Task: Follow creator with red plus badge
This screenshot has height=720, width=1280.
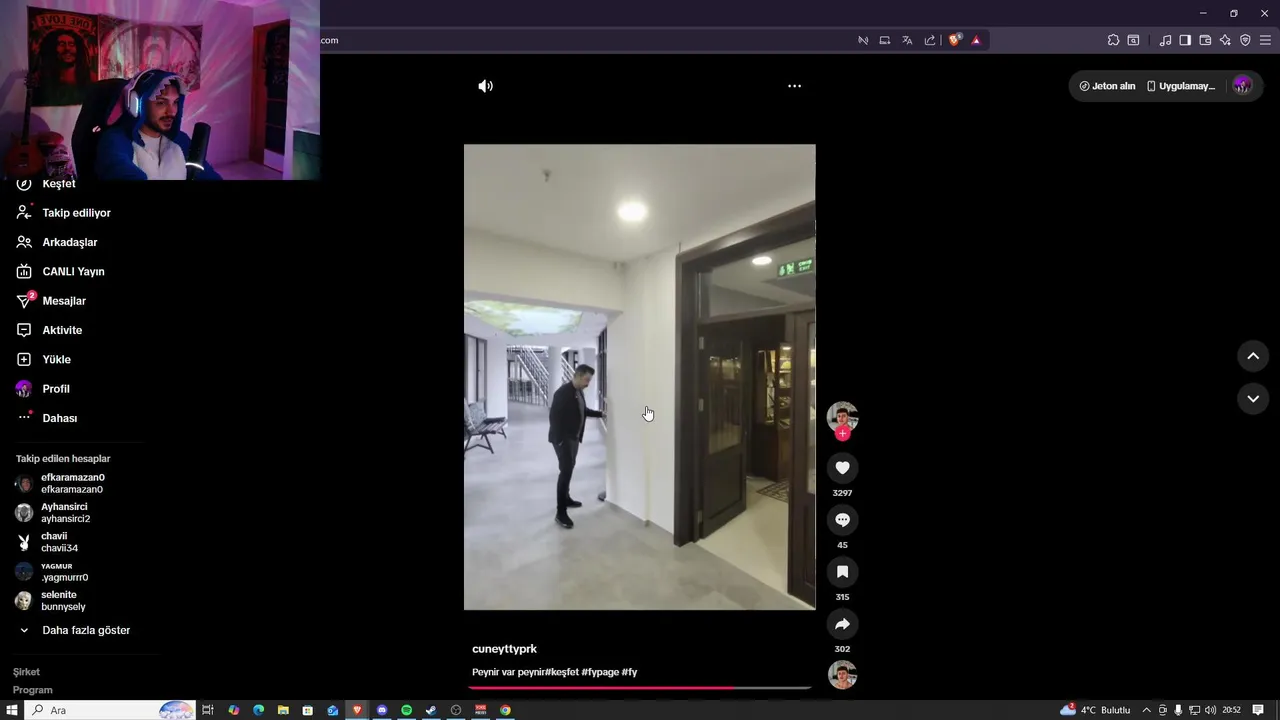Action: click(843, 434)
